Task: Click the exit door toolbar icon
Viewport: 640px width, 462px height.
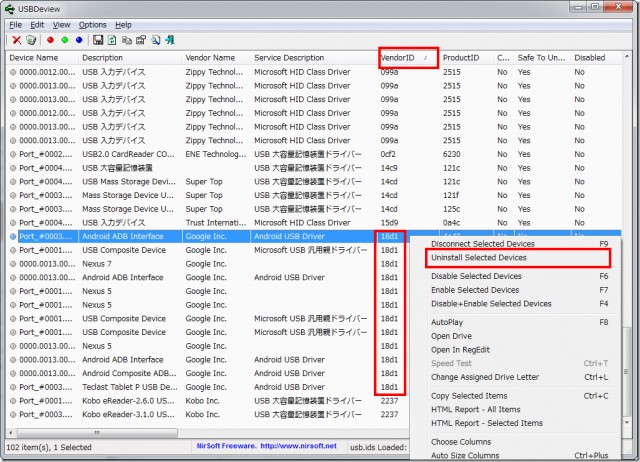Action: [170, 40]
